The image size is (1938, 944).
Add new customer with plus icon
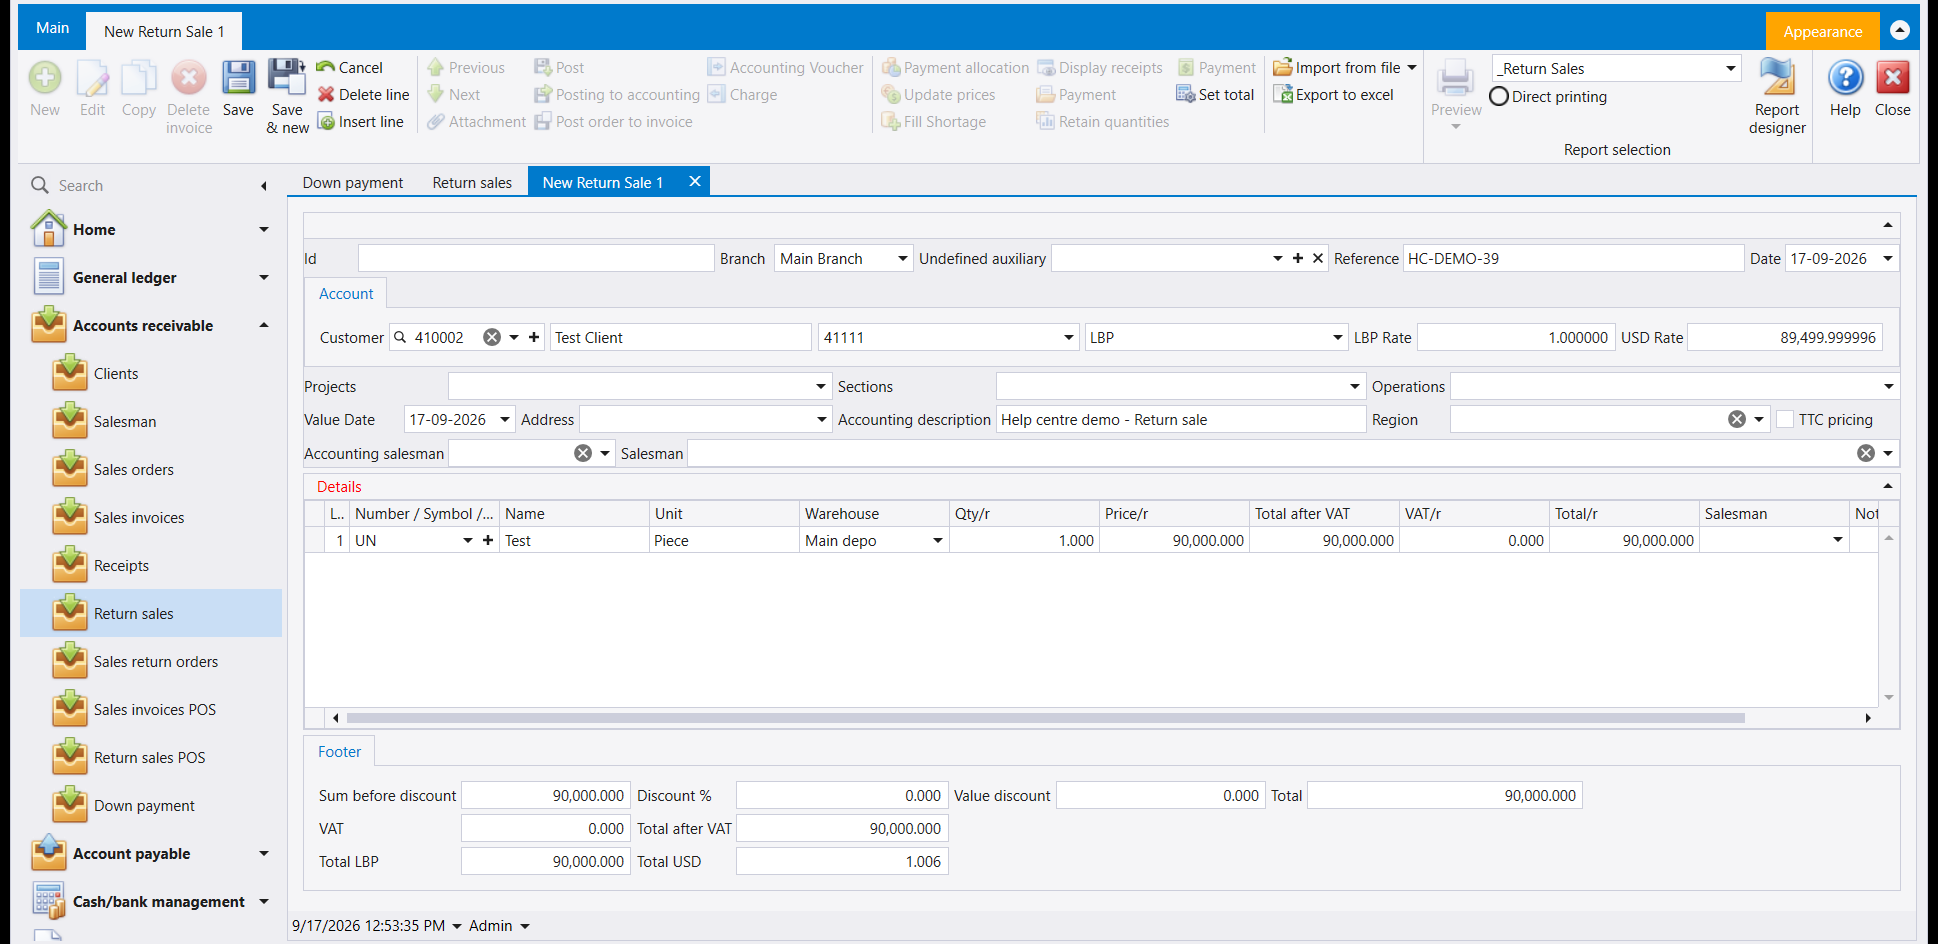534,338
